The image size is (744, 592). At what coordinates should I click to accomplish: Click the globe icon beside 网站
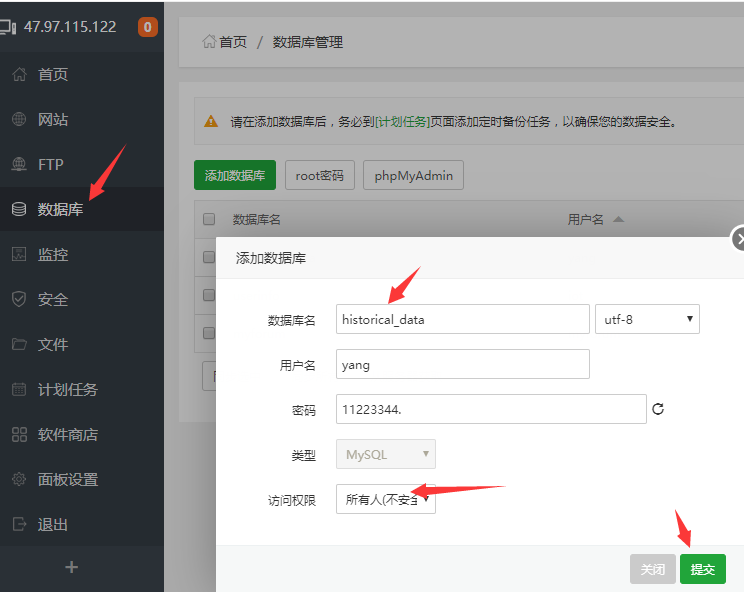coord(19,119)
